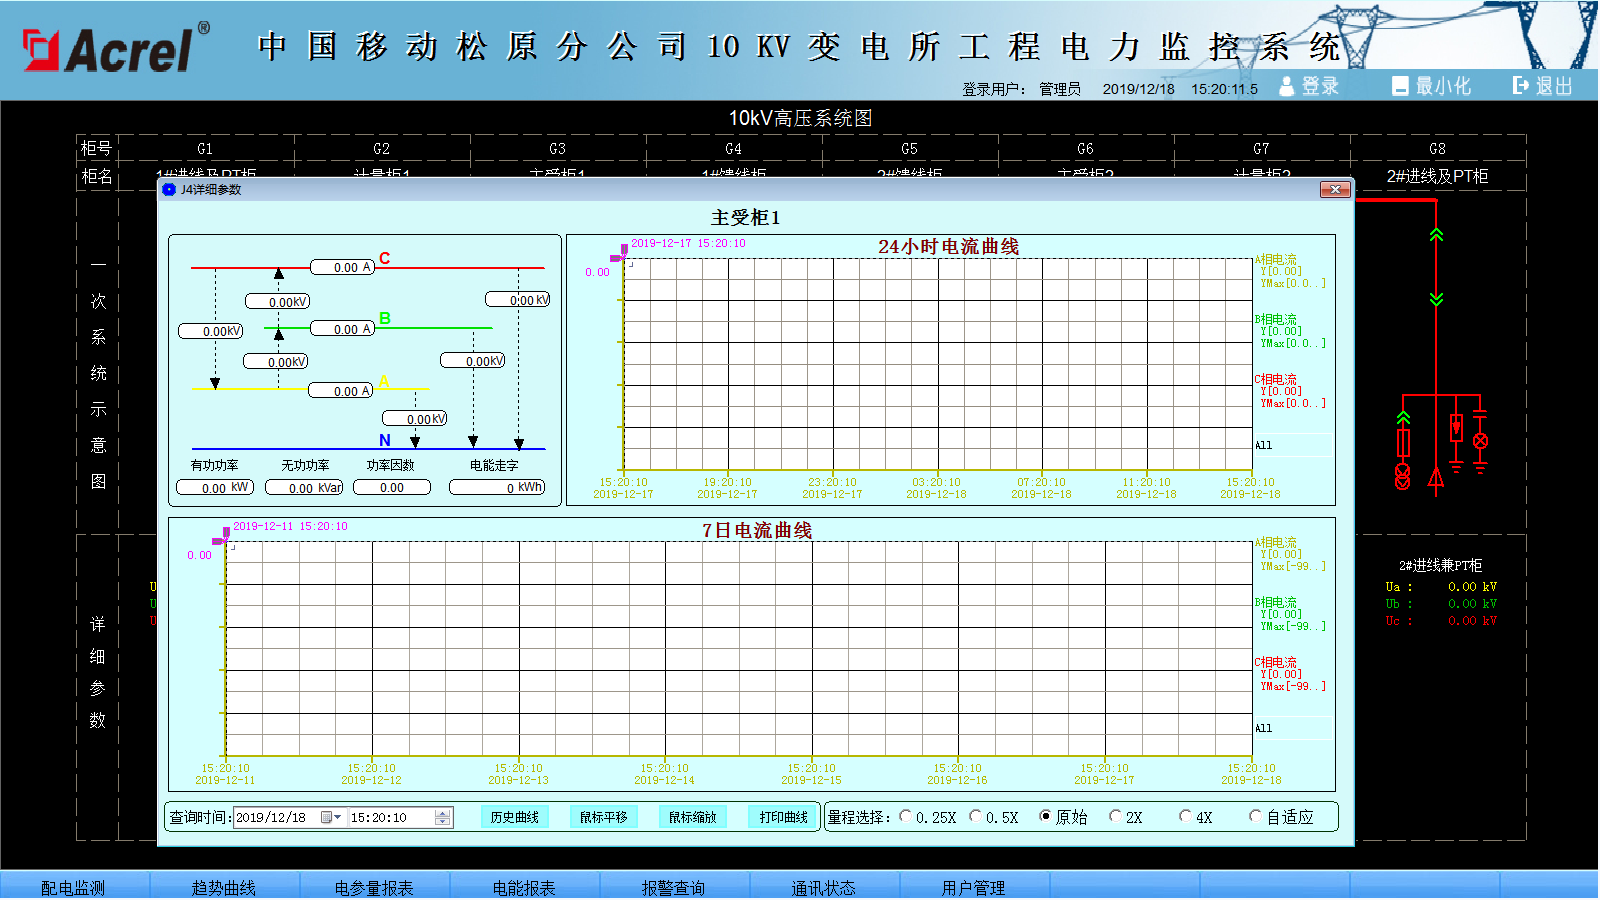
Task: Open the 报警查询 menu tab
Action: [674, 887]
